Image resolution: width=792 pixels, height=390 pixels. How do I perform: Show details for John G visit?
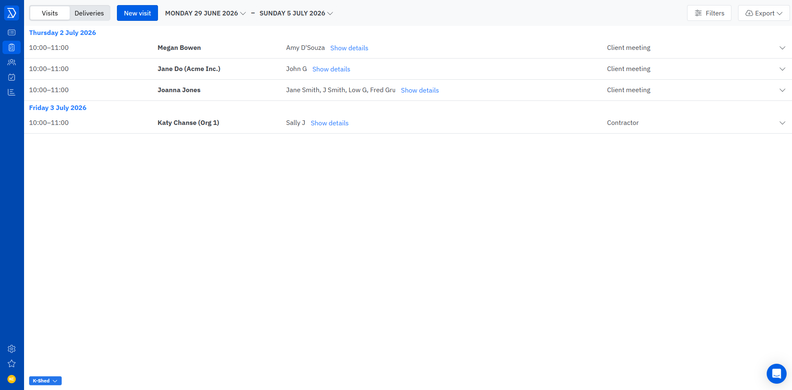331,69
